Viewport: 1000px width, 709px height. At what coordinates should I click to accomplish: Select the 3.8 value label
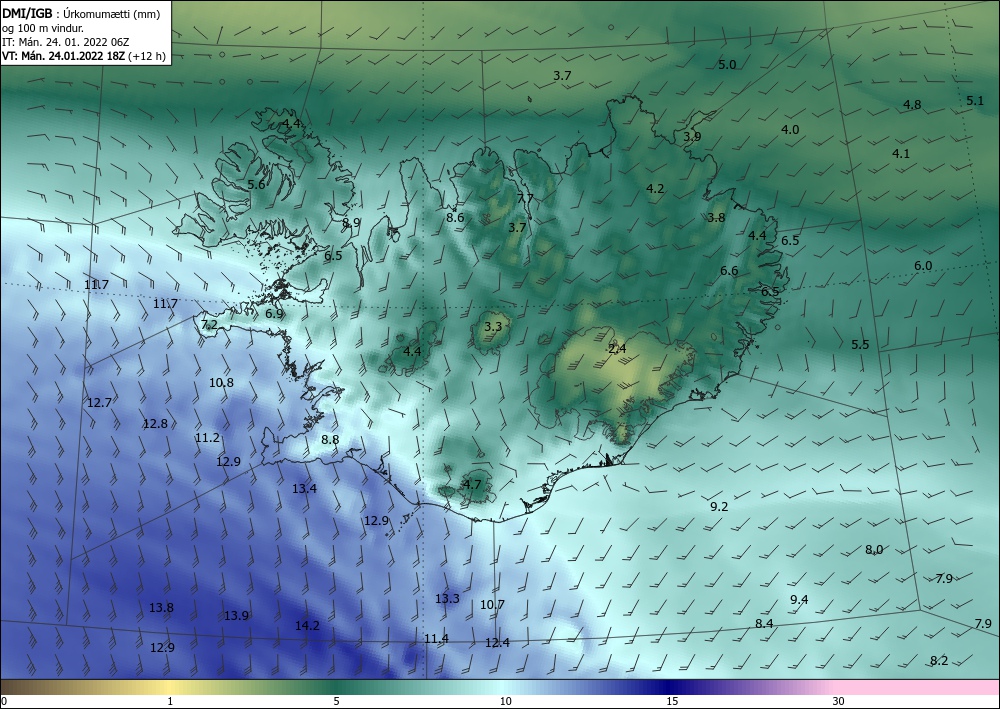pos(716,217)
